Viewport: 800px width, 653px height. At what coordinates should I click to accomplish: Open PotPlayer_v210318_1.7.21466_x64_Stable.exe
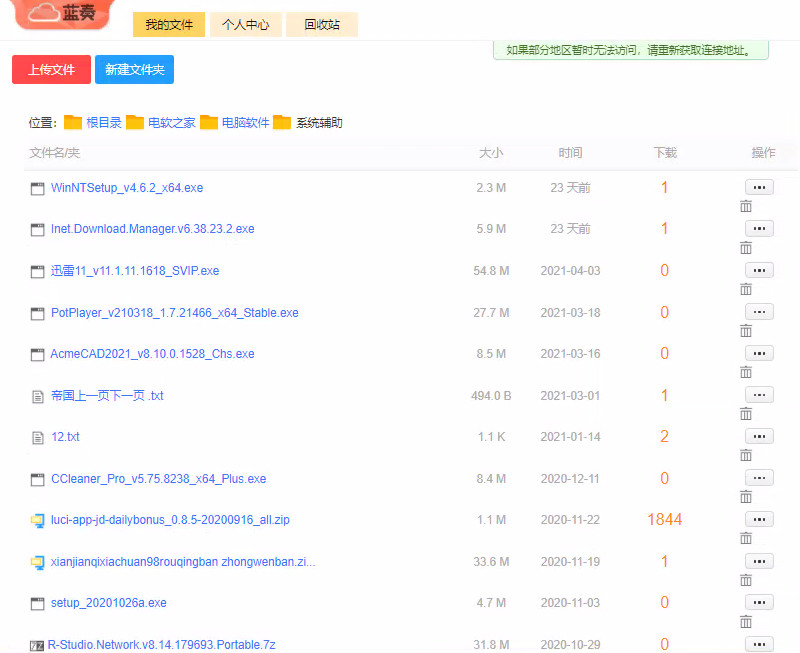click(x=174, y=313)
